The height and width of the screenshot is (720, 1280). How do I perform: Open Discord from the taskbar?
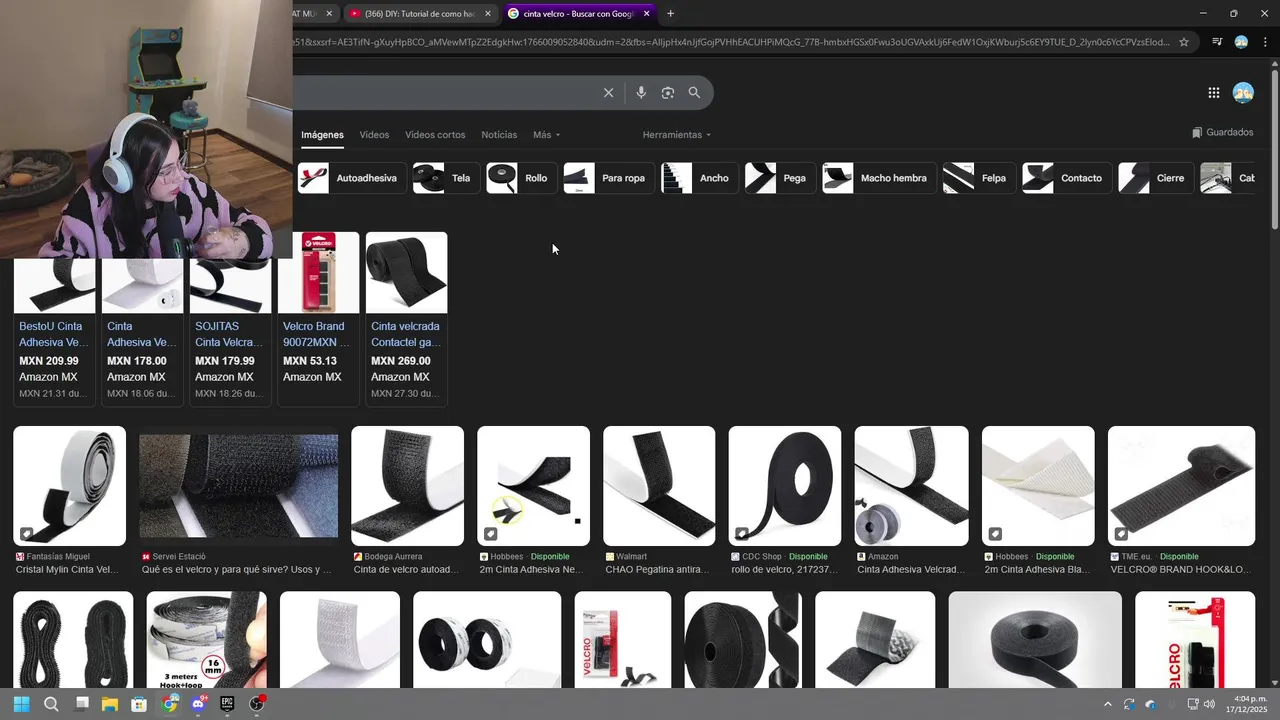199,704
